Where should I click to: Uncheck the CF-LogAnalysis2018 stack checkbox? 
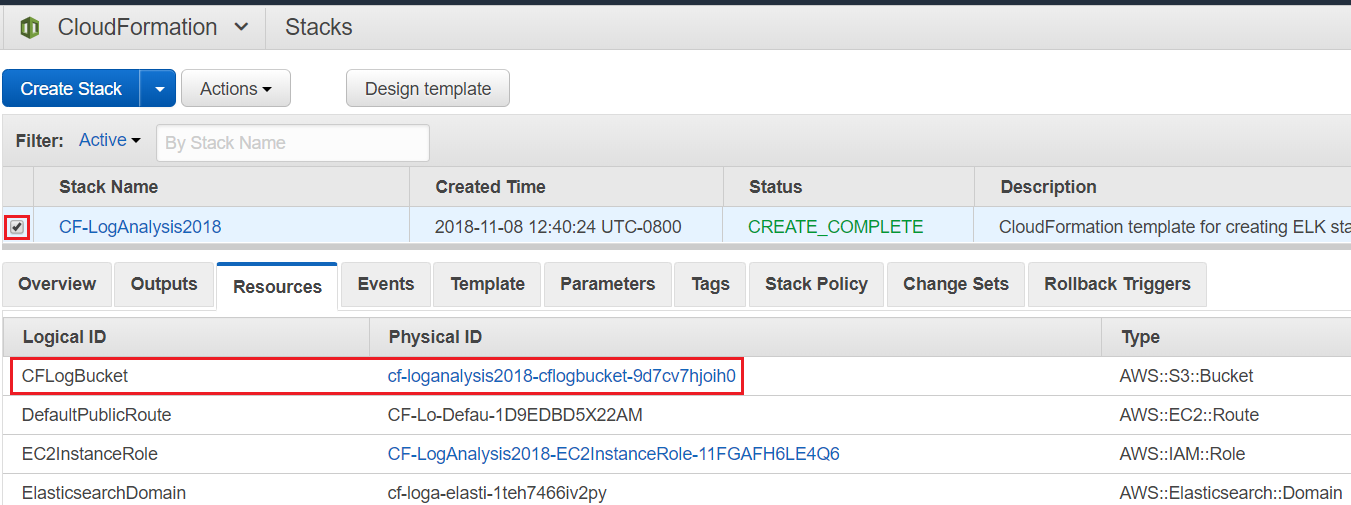click(17, 227)
